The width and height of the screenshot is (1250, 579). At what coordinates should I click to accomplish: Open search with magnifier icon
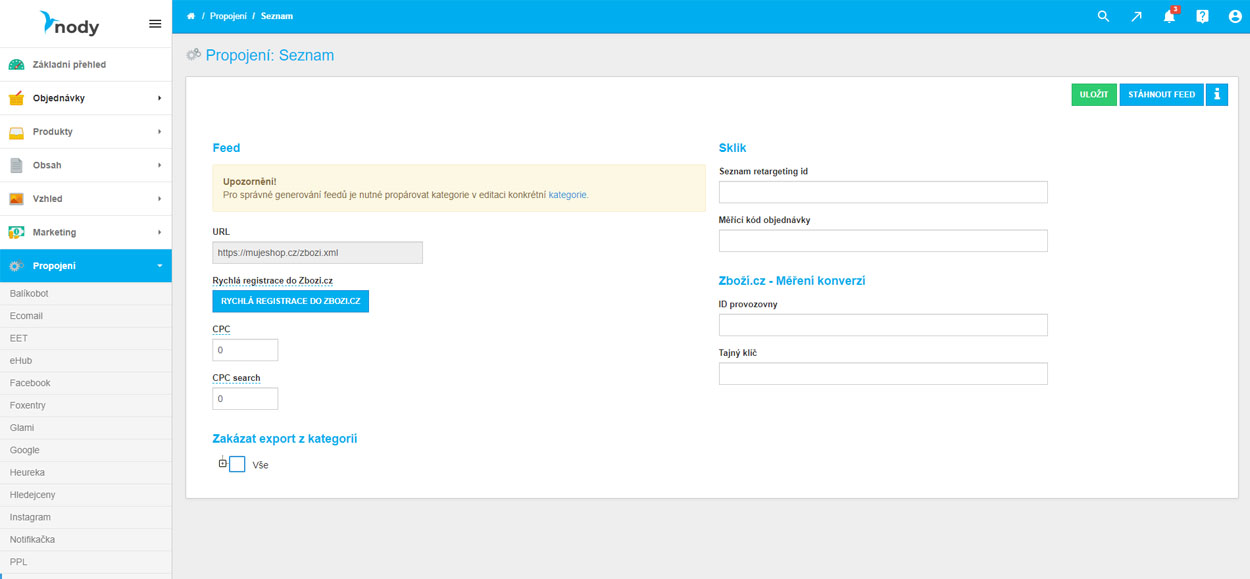coord(1103,16)
